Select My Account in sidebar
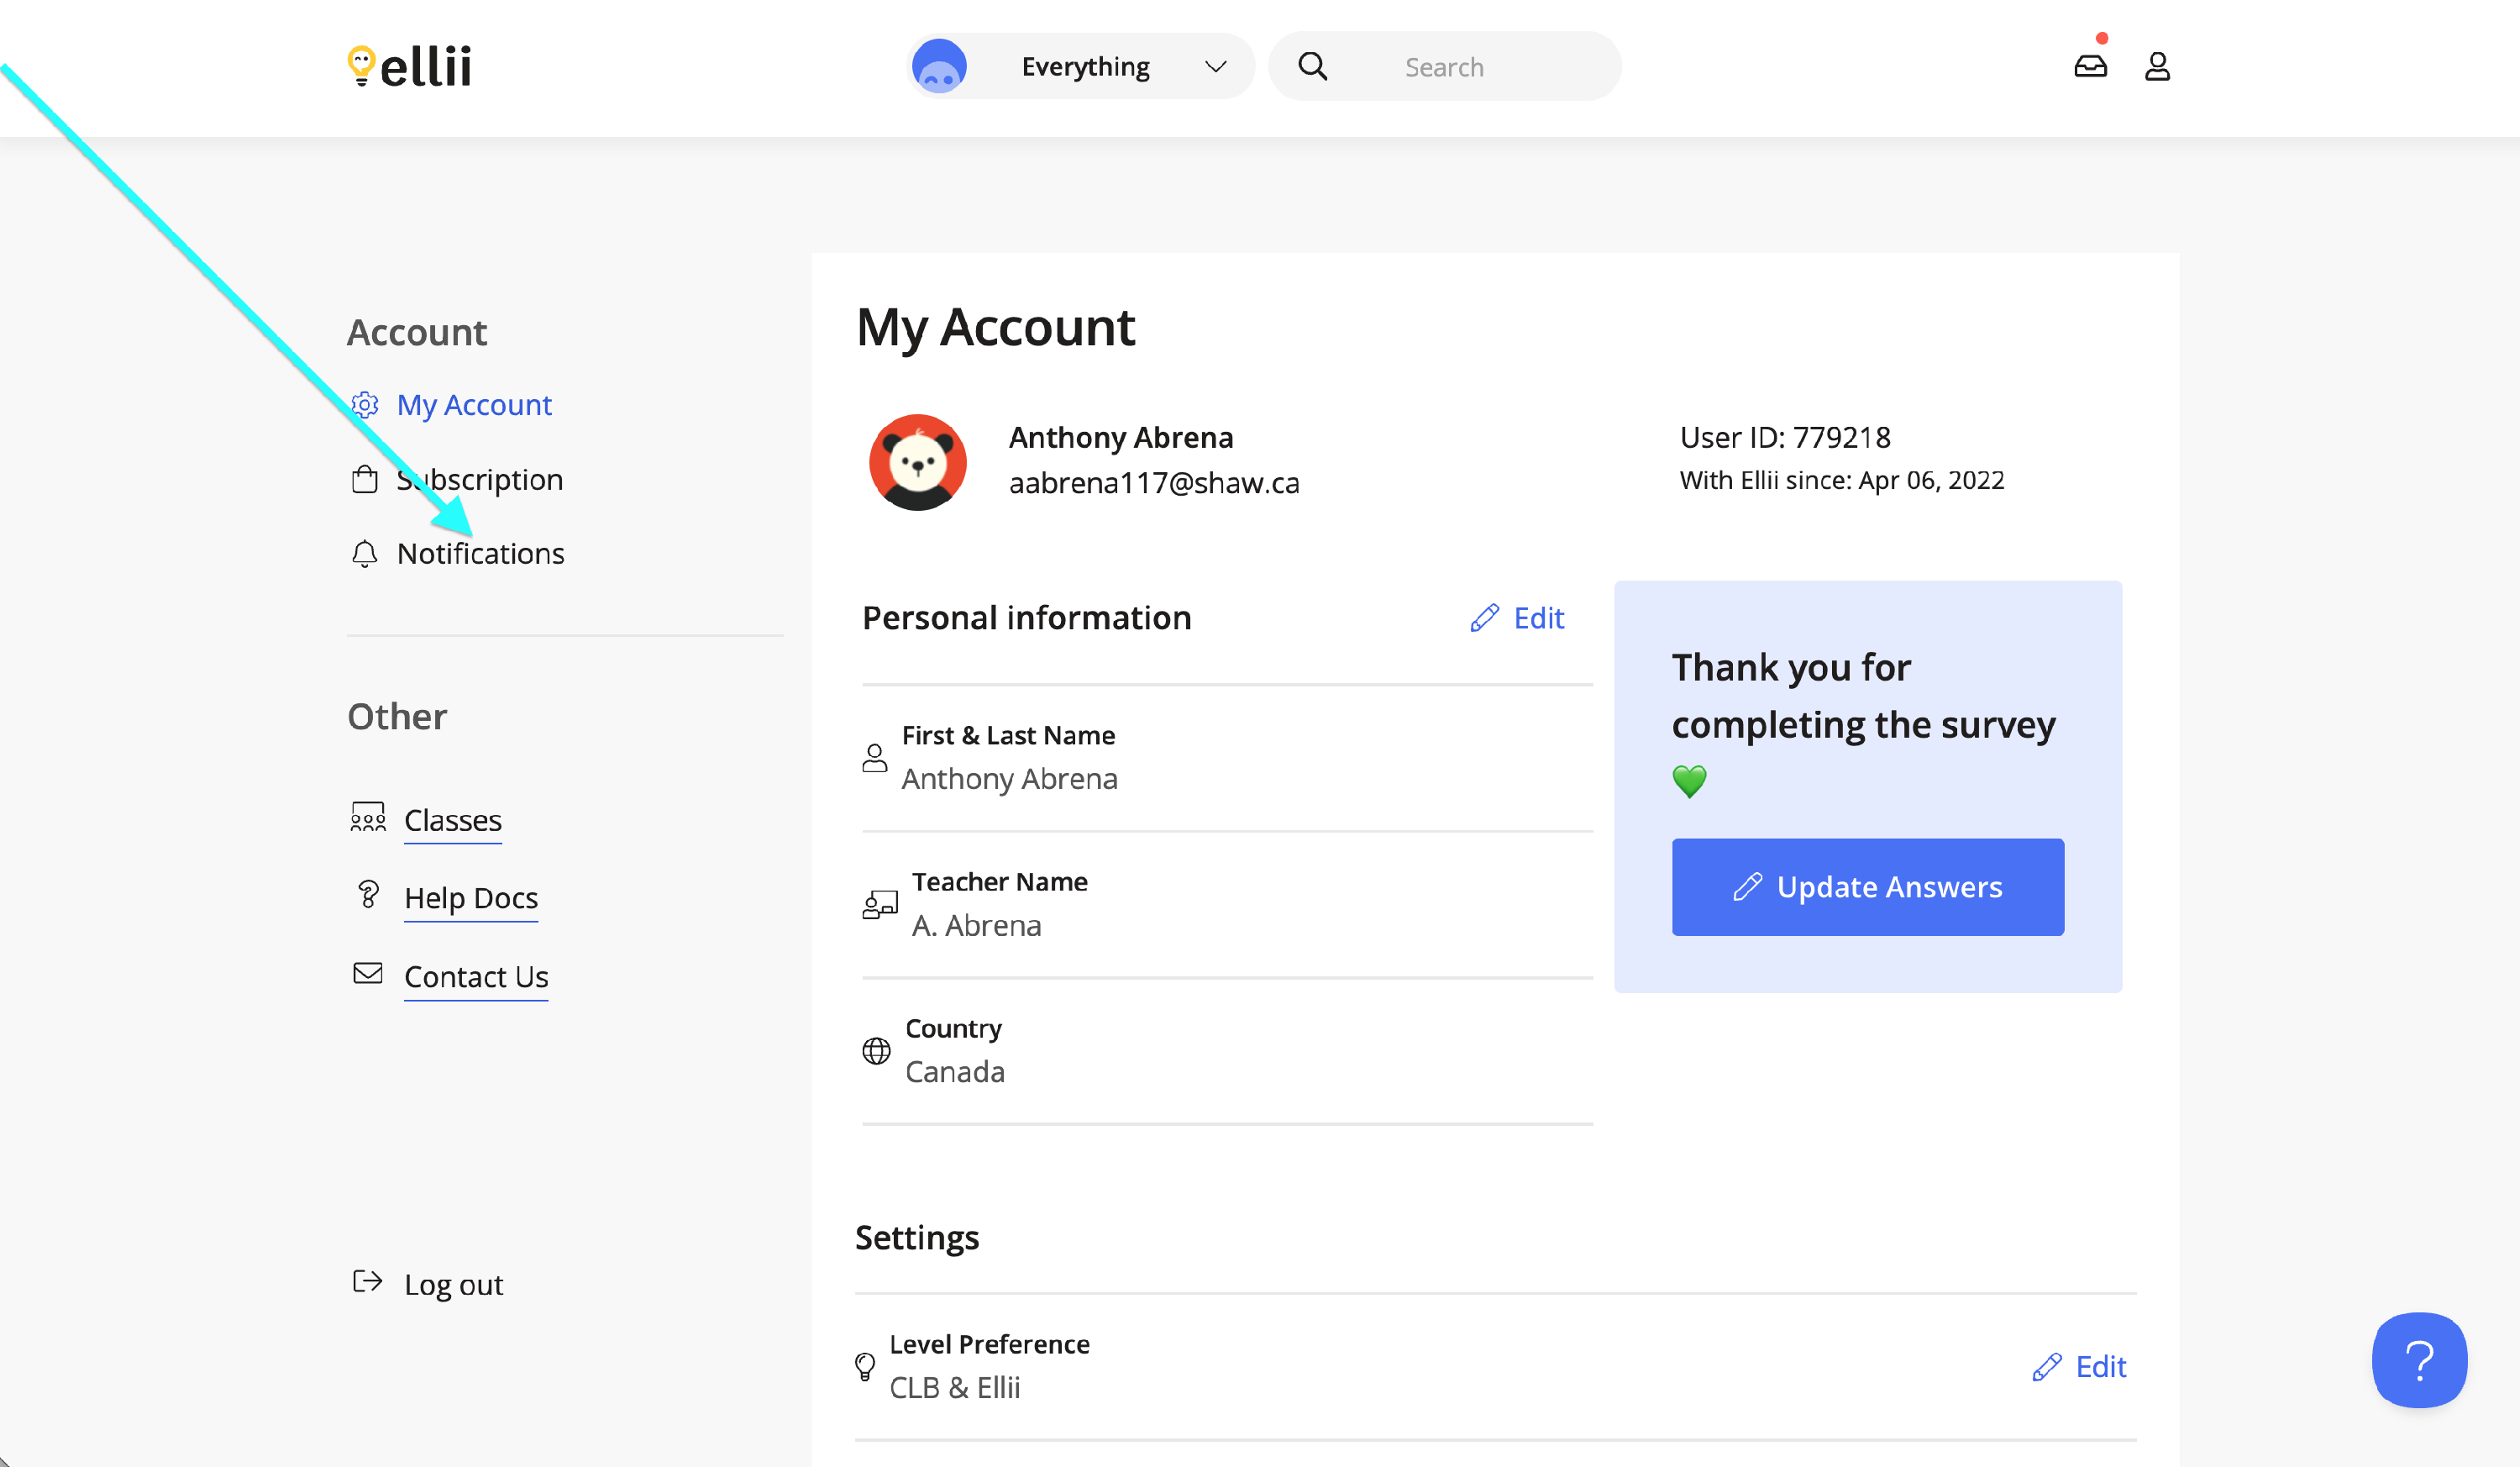2520x1467 pixels. (x=474, y=405)
